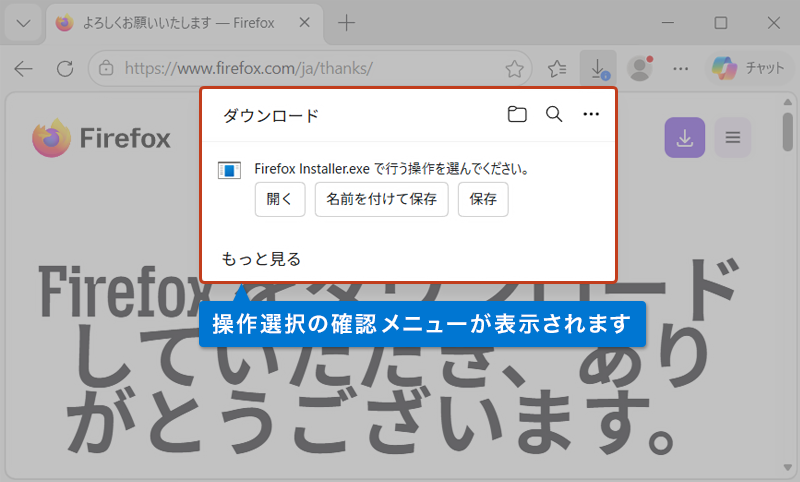Screen dimensions: 800x482
Task: Click the scrollbar down arrow
Action: 788,467
